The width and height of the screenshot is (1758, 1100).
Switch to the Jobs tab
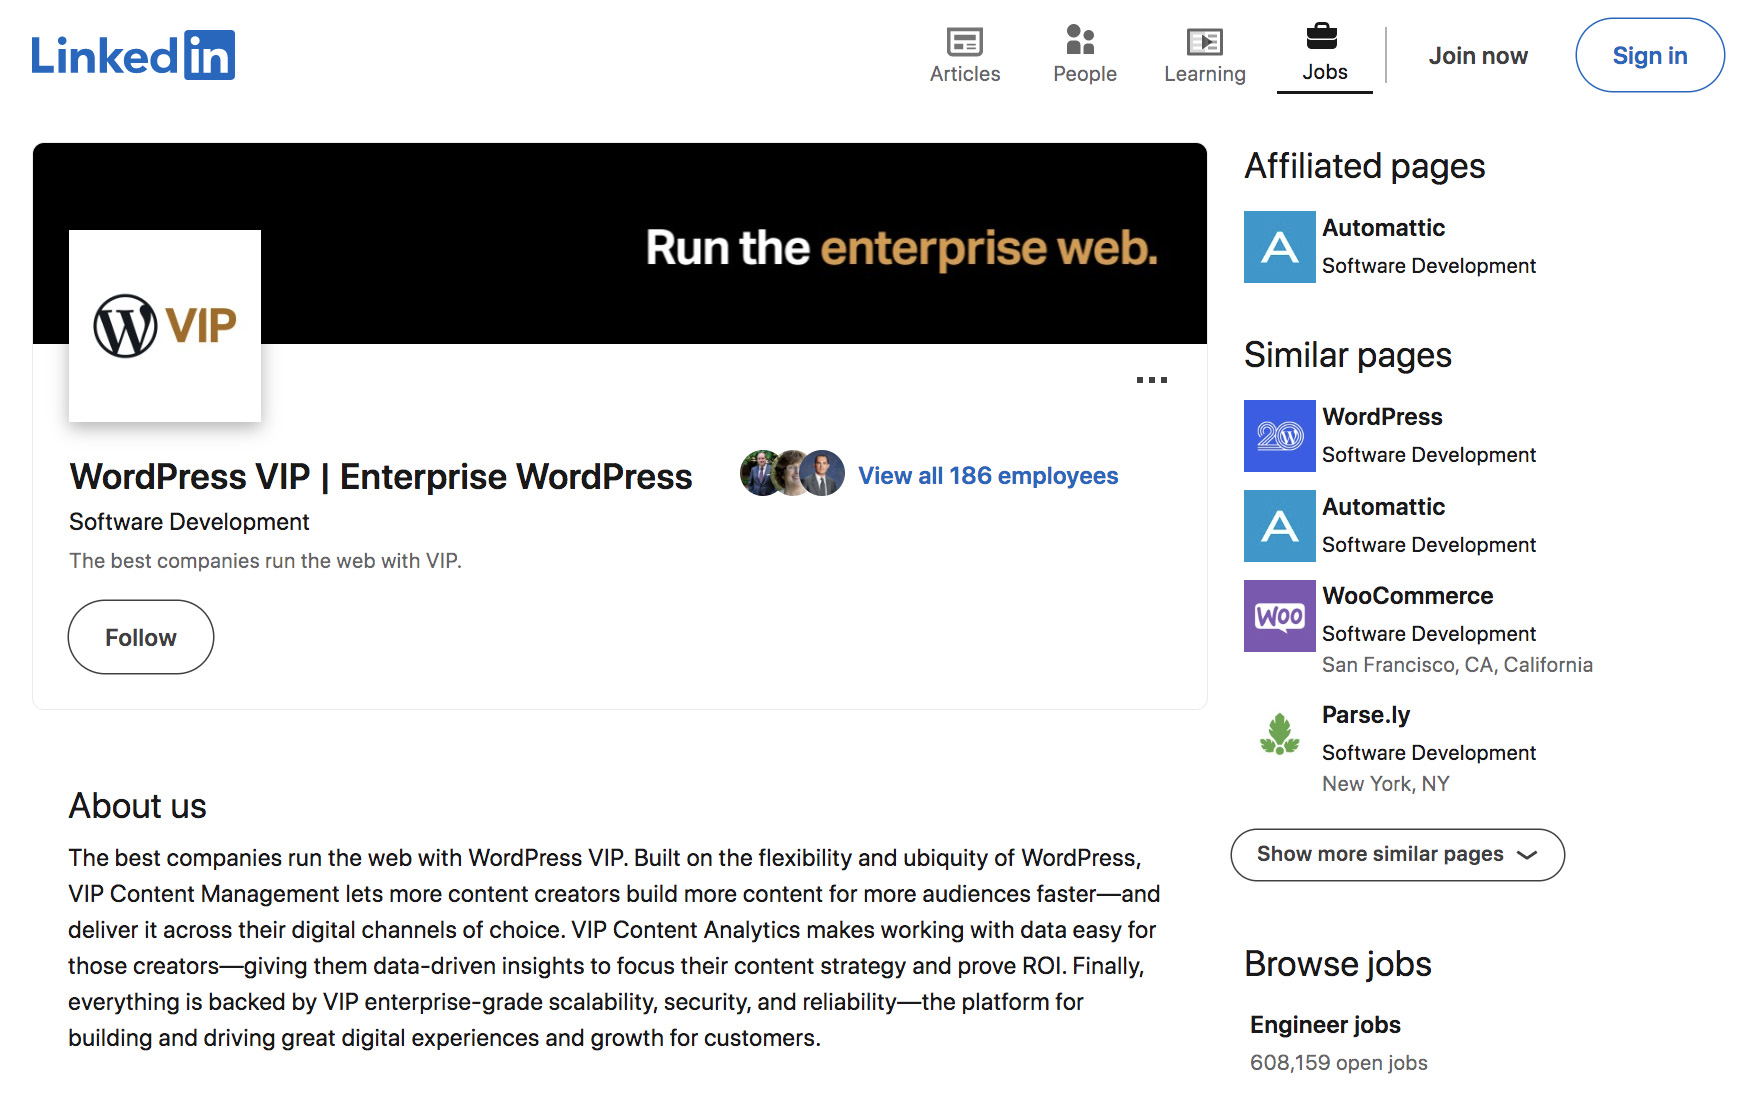point(1324,55)
